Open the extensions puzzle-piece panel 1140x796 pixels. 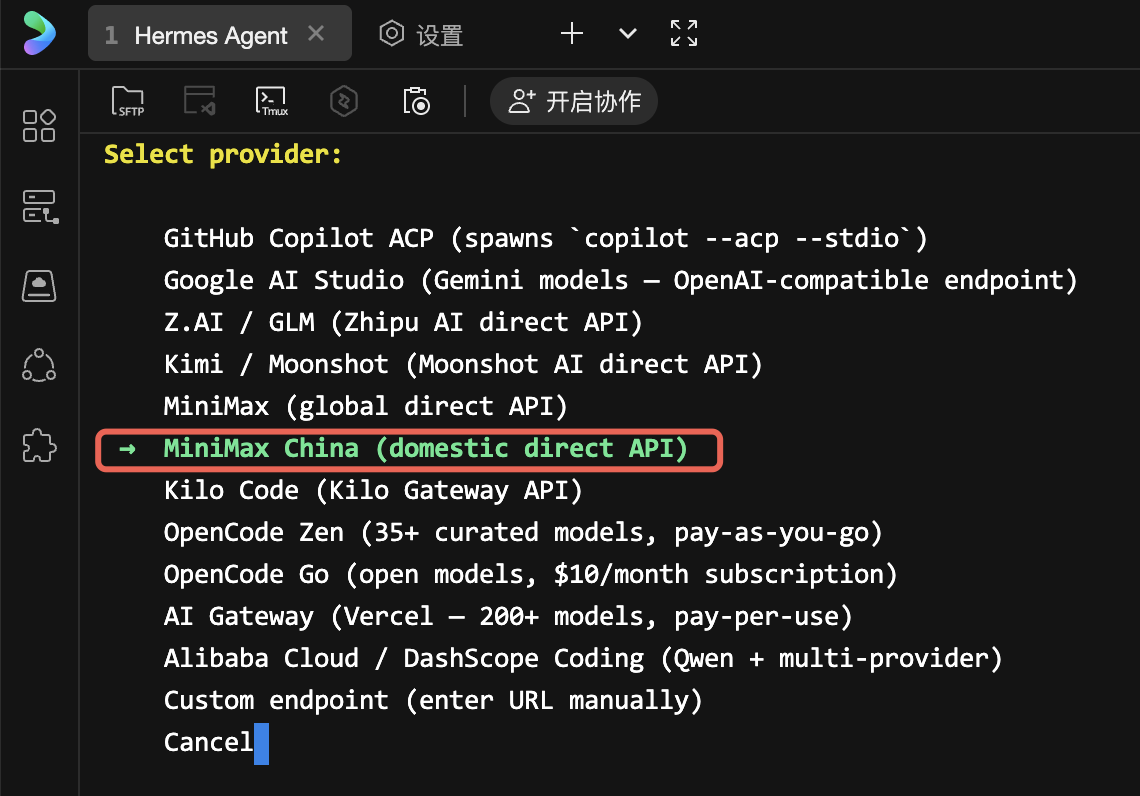pyautogui.click(x=39, y=445)
